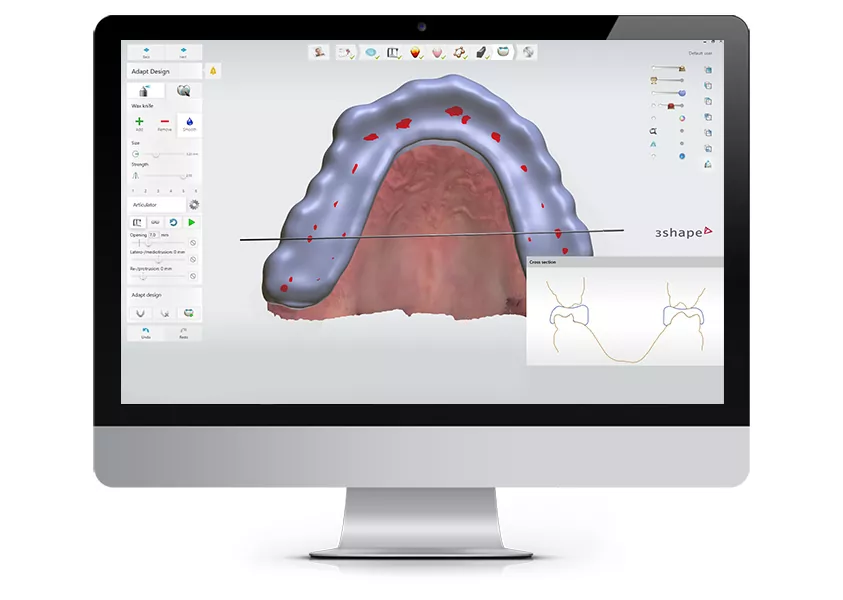Click the magnifier icon in visibility panel
Image resolution: width=843 pixels, height=600 pixels.
(x=653, y=130)
